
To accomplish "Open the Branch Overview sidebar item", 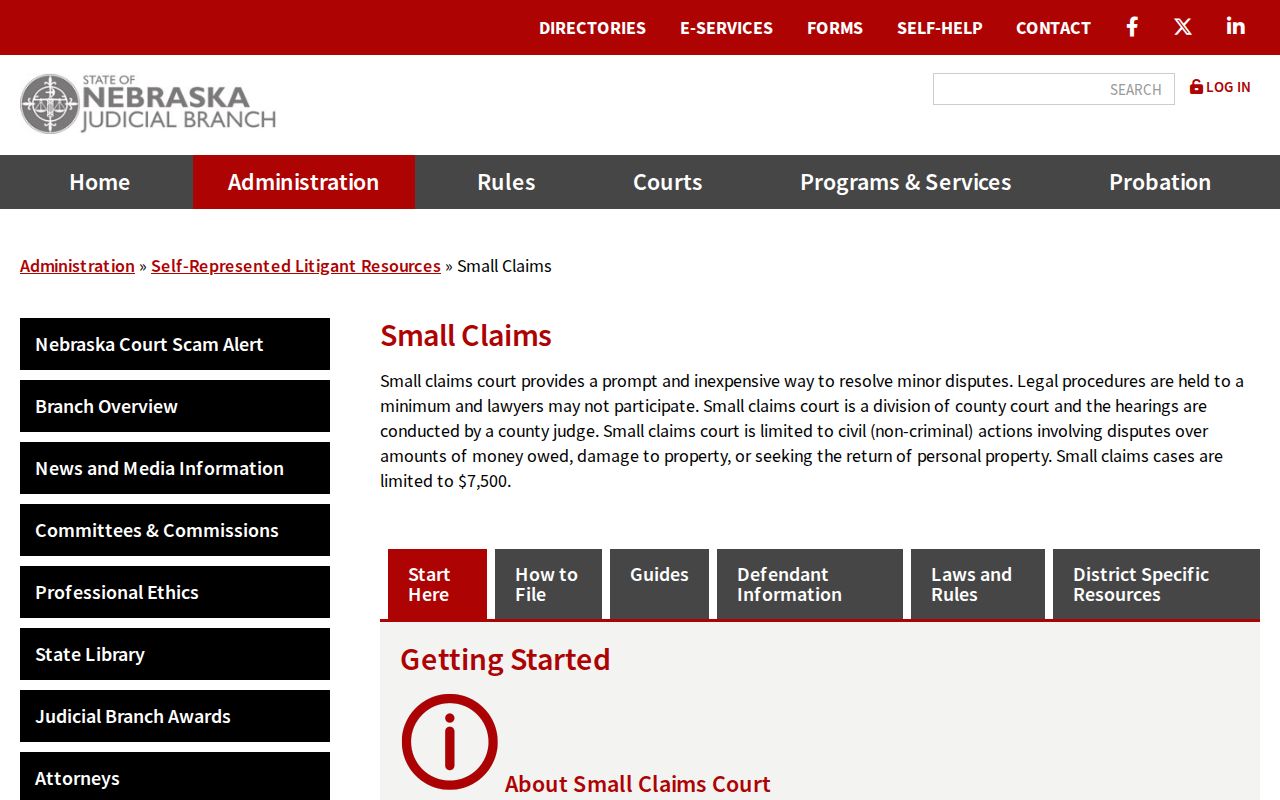I will coord(175,406).
